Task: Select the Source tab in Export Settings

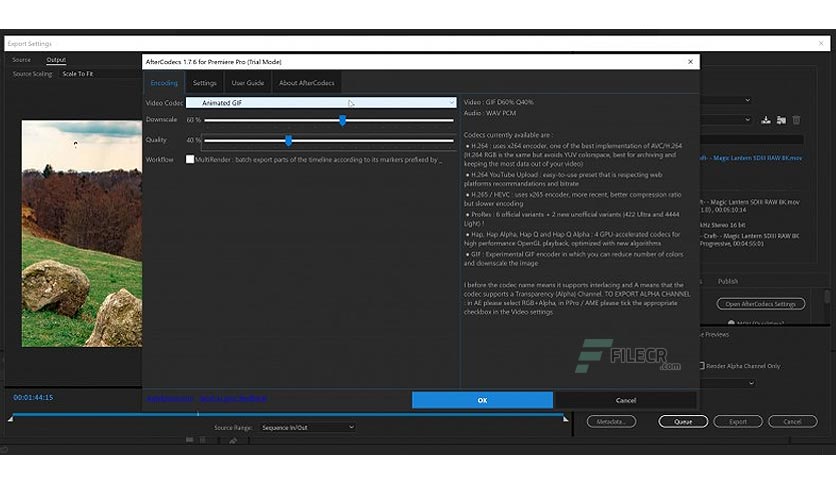Action: click(x=21, y=60)
